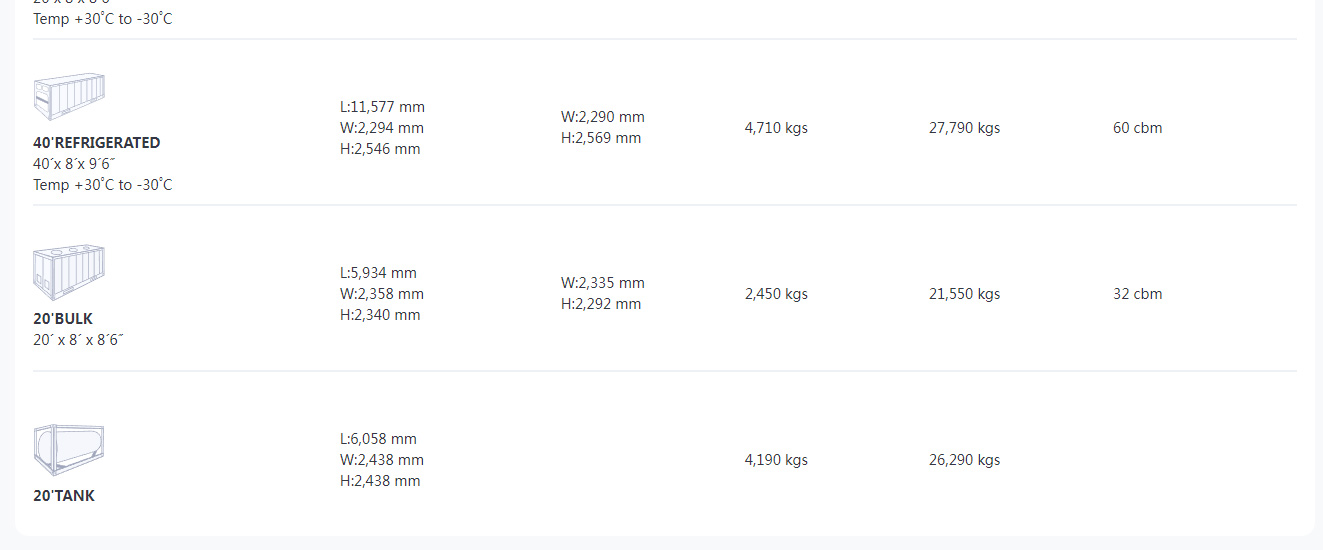Click the L:11,577 mm interior length
This screenshot has height=550, width=1323.
382,107
